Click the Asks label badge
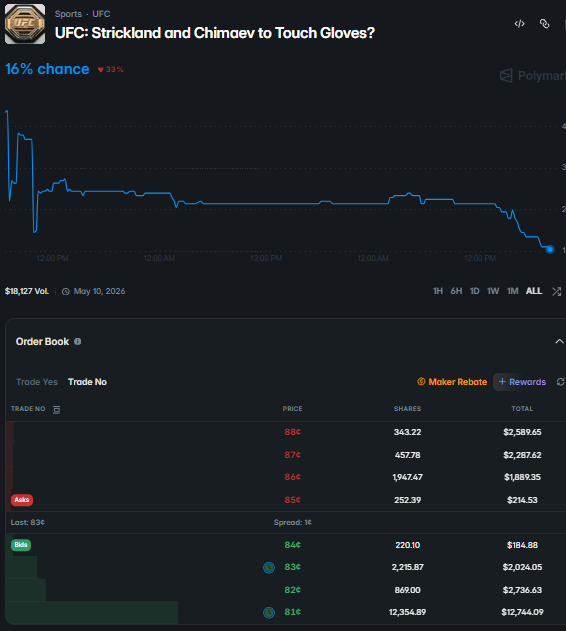Screen dimensions: 566x631 tap(22, 500)
